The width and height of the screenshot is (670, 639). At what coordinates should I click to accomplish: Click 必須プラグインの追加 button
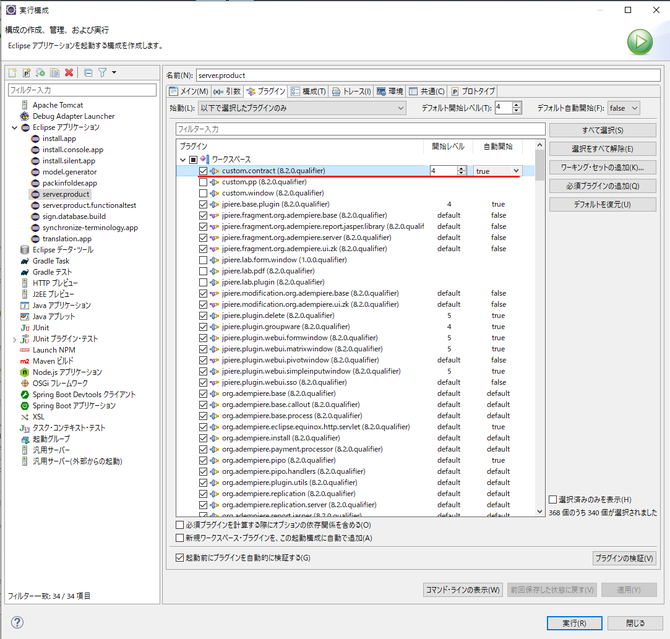(x=602, y=186)
